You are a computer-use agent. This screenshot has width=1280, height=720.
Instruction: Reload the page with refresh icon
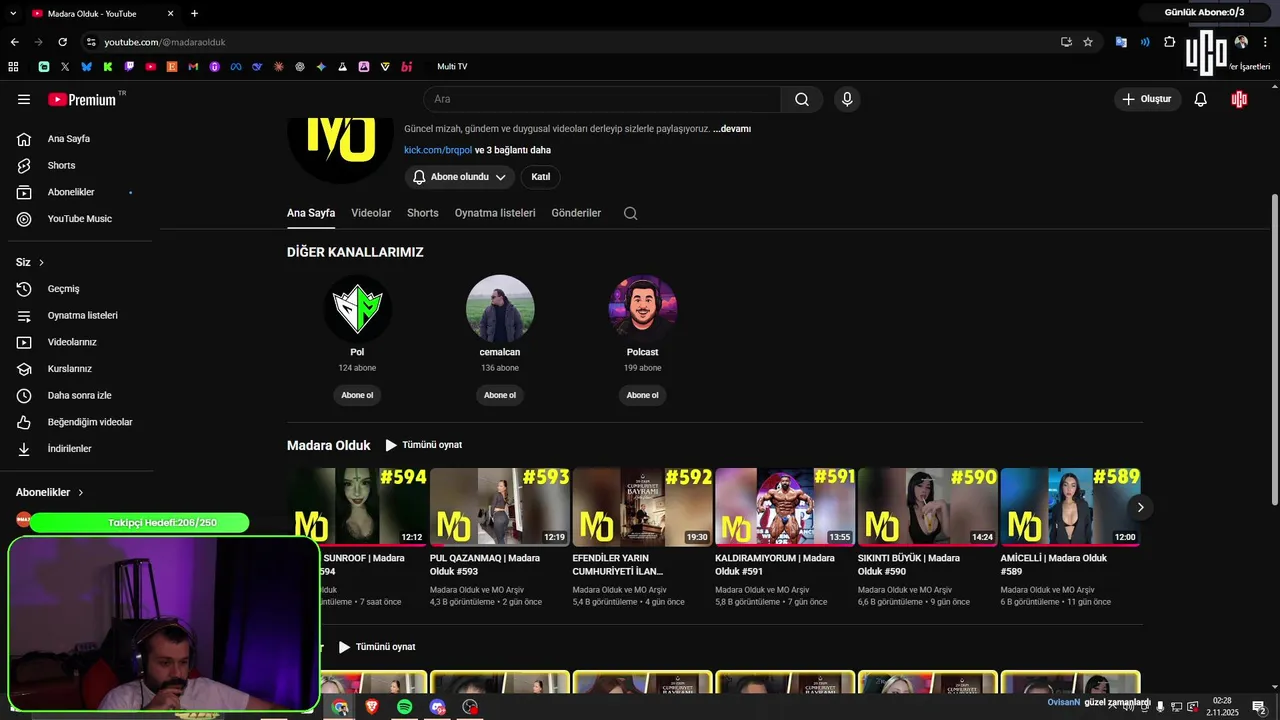(x=62, y=42)
